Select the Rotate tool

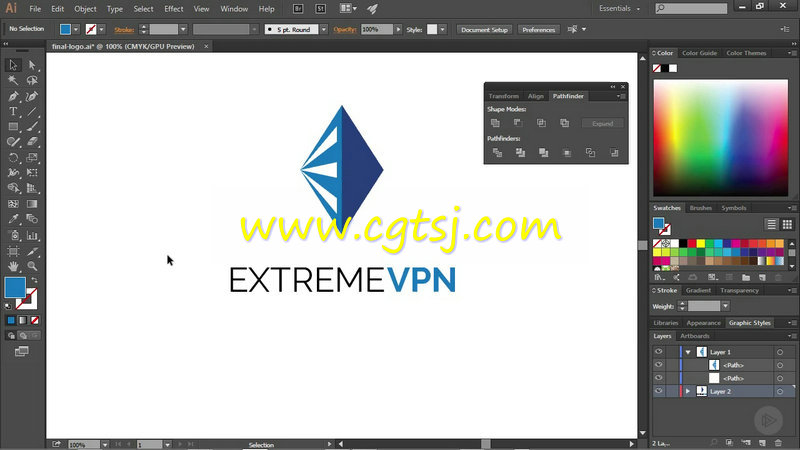coord(13,158)
